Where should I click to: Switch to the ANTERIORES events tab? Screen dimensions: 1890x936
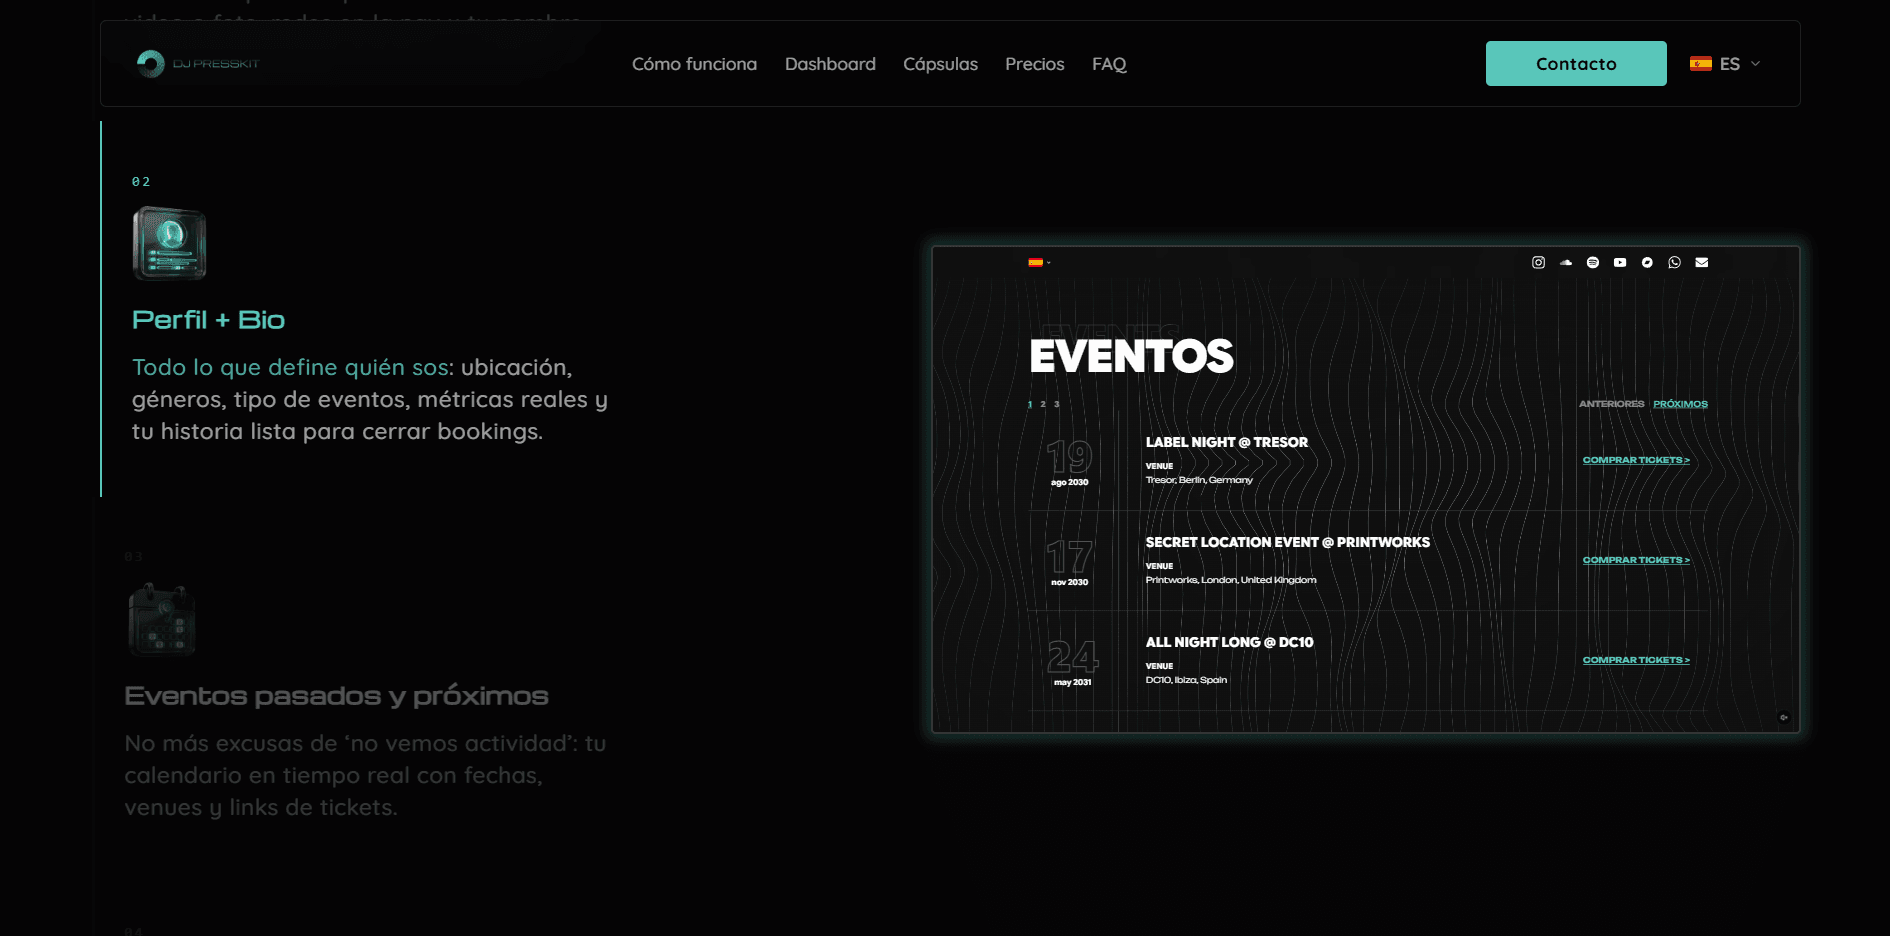1611,404
